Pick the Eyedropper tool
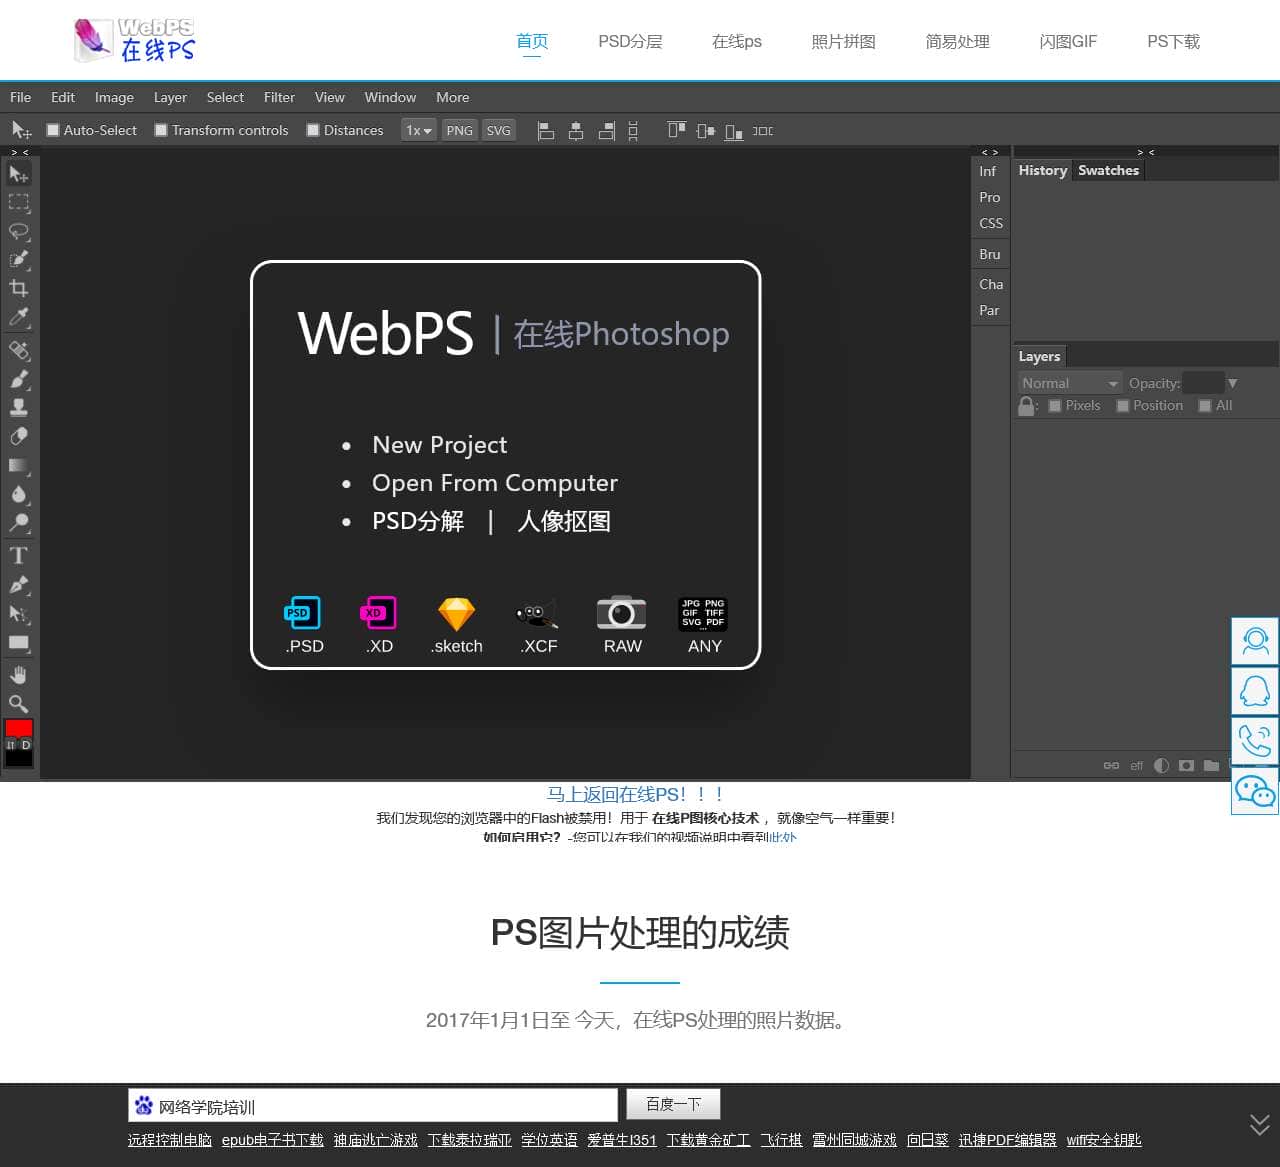The image size is (1280, 1167). click(x=19, y=317)
